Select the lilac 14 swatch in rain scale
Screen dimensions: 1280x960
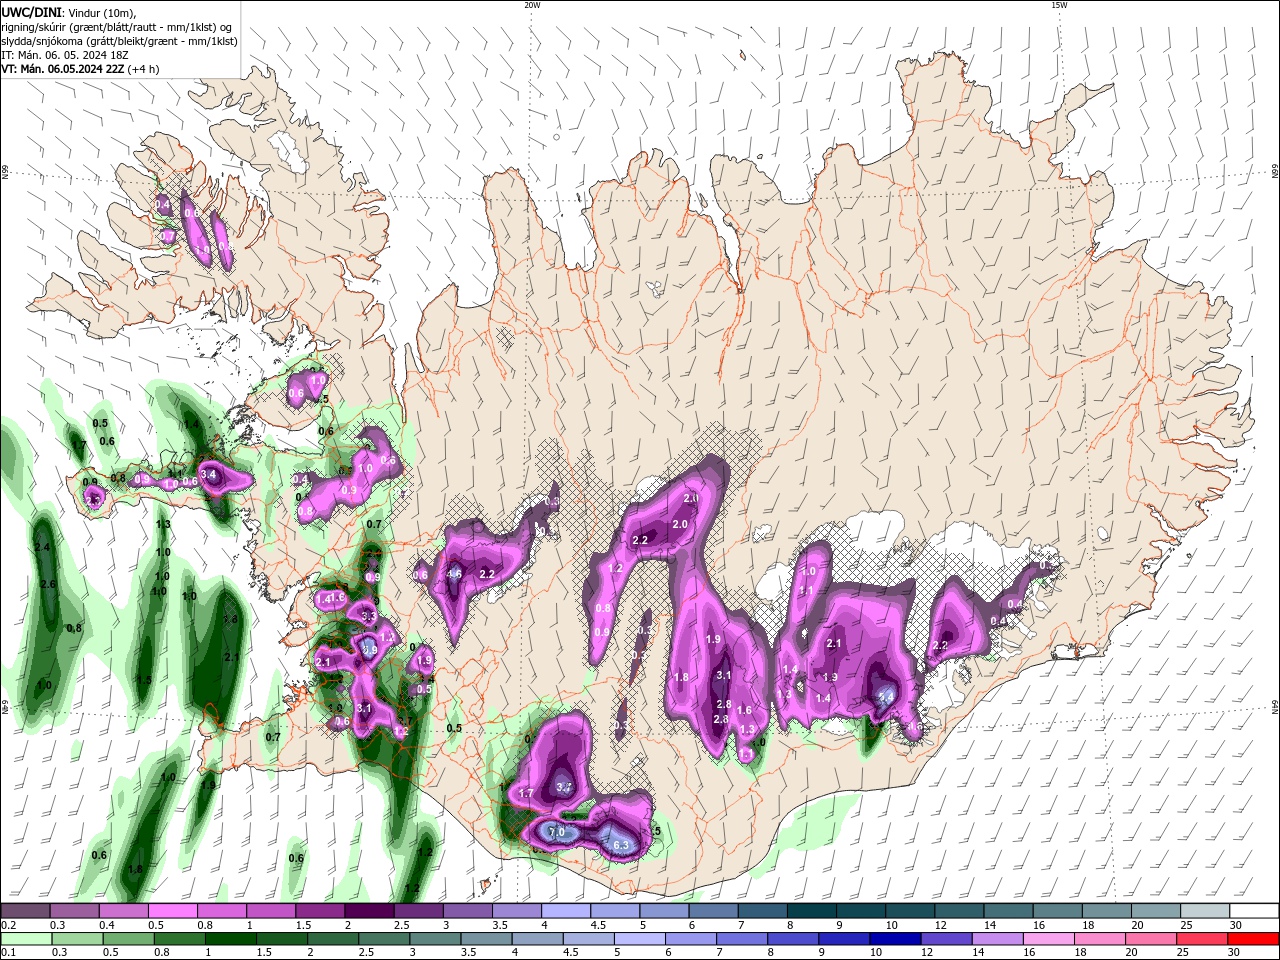pos(998,939)
